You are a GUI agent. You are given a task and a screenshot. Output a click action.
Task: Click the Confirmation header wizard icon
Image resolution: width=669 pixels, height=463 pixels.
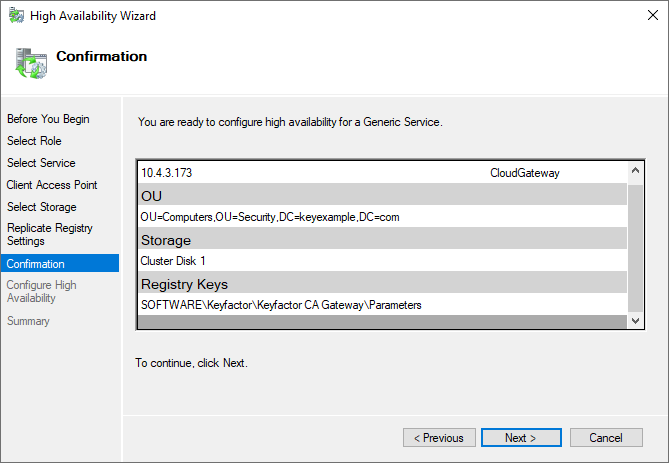(30, 61)
